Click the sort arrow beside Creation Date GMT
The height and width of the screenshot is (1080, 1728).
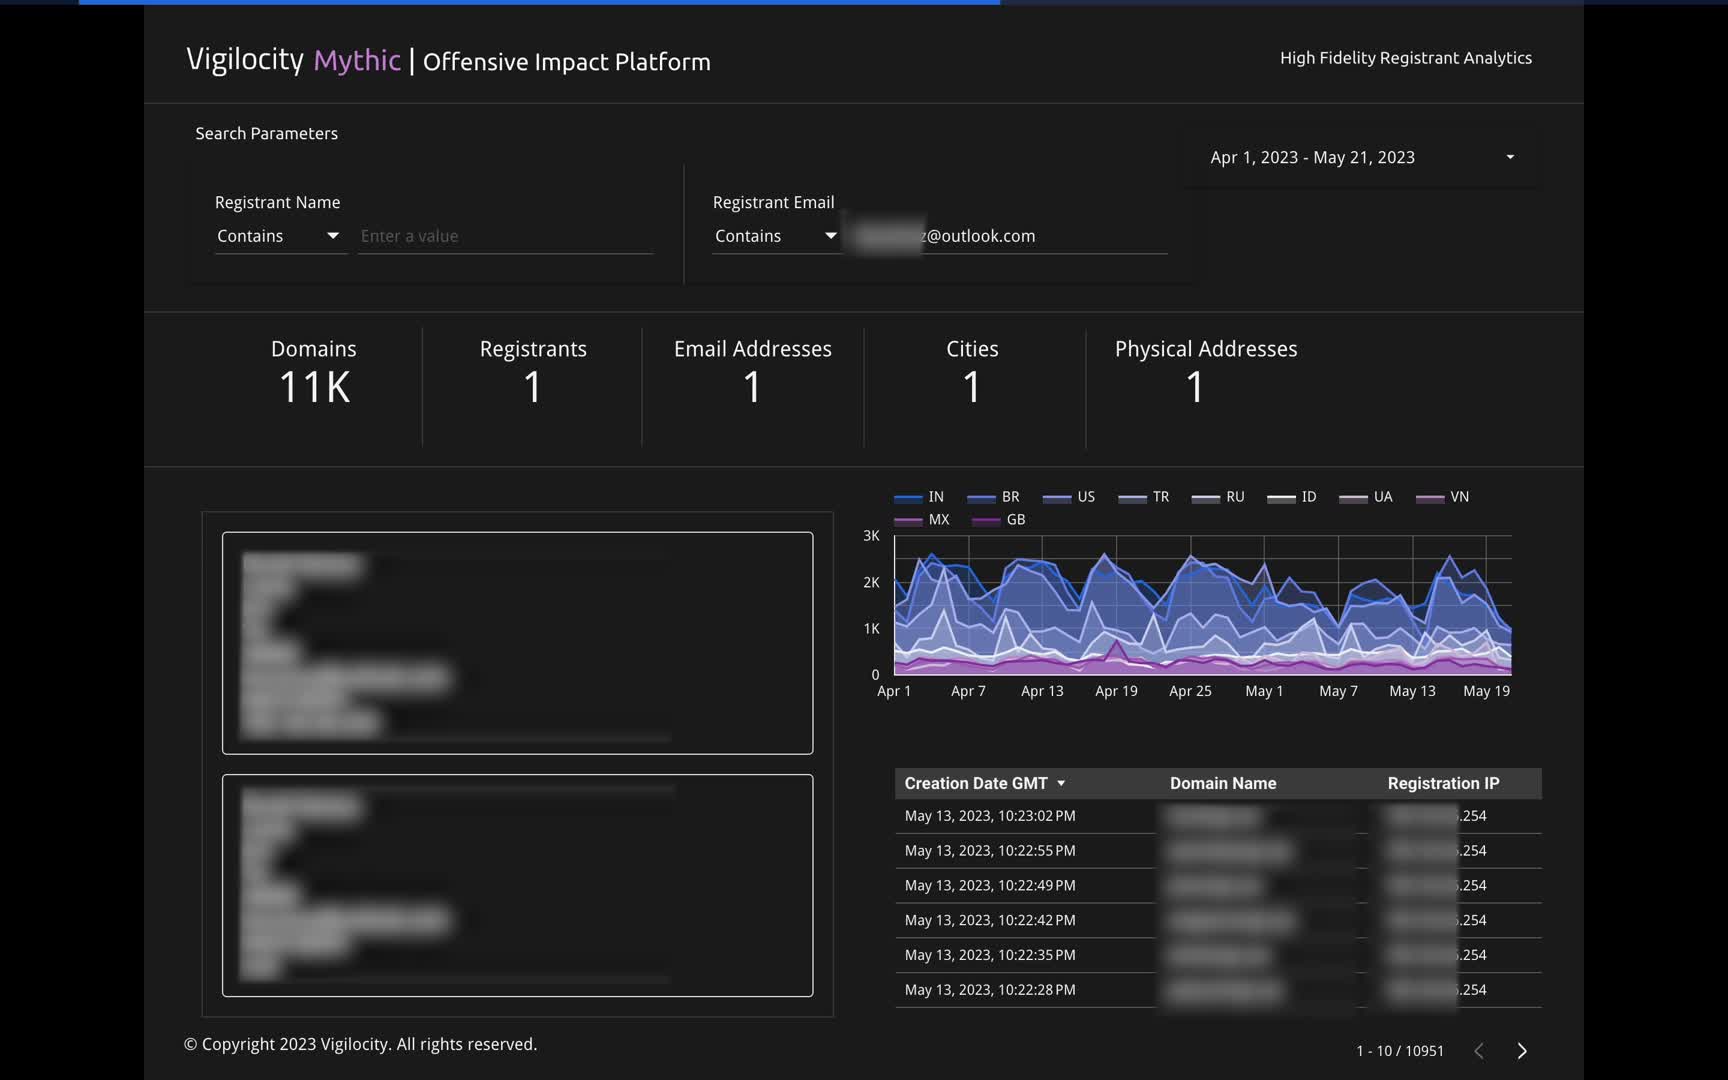[1061, 784]
